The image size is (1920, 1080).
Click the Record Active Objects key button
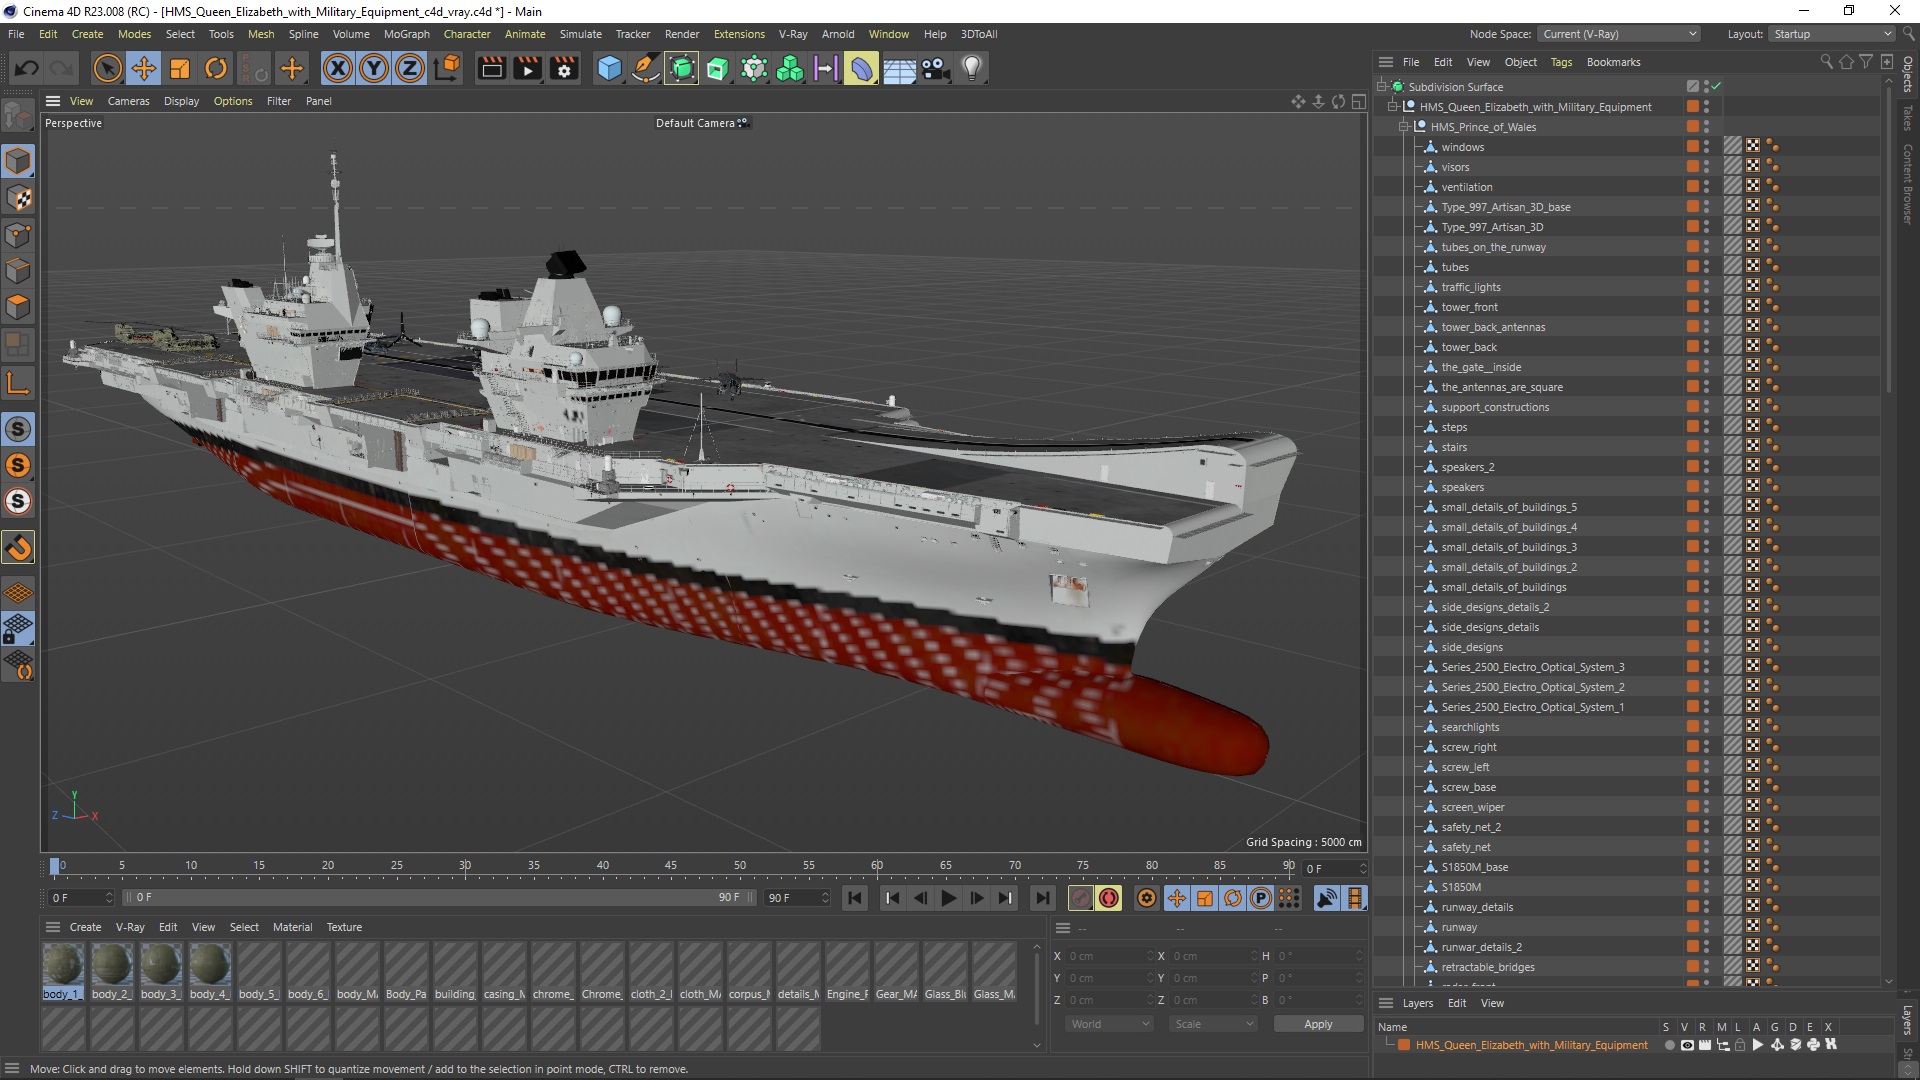(1080, 898)
